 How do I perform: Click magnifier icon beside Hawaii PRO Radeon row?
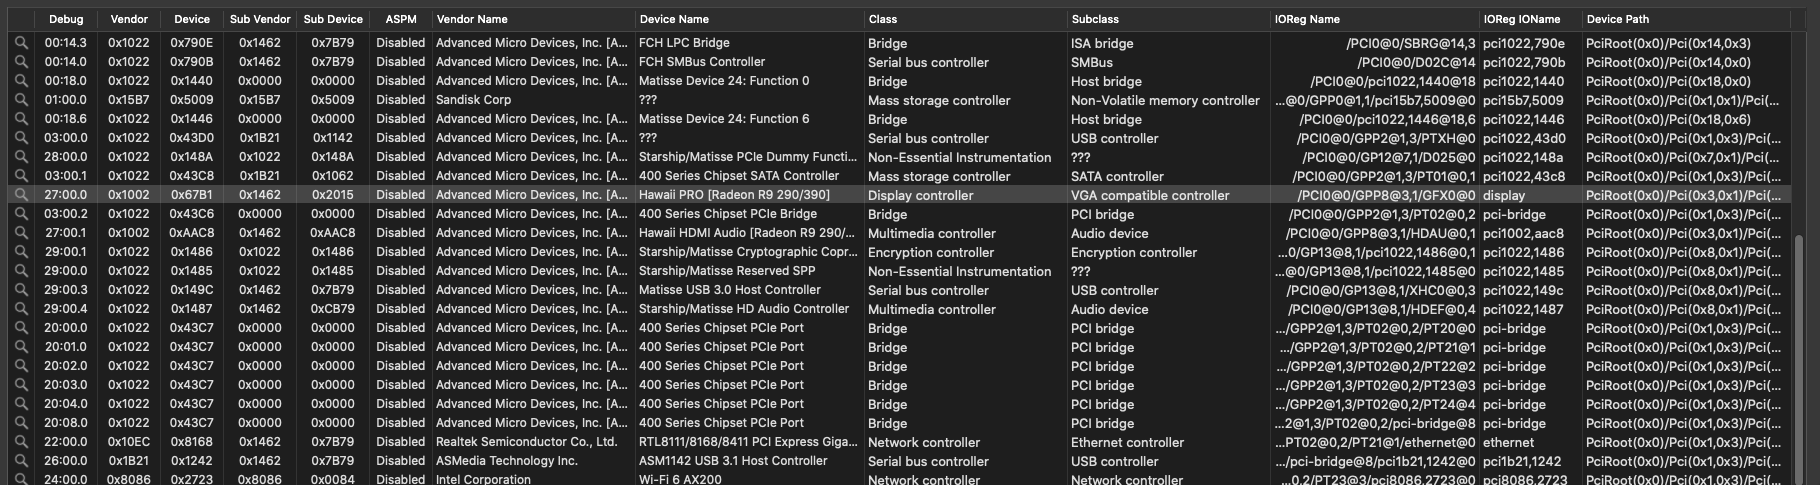coord(21,195)
